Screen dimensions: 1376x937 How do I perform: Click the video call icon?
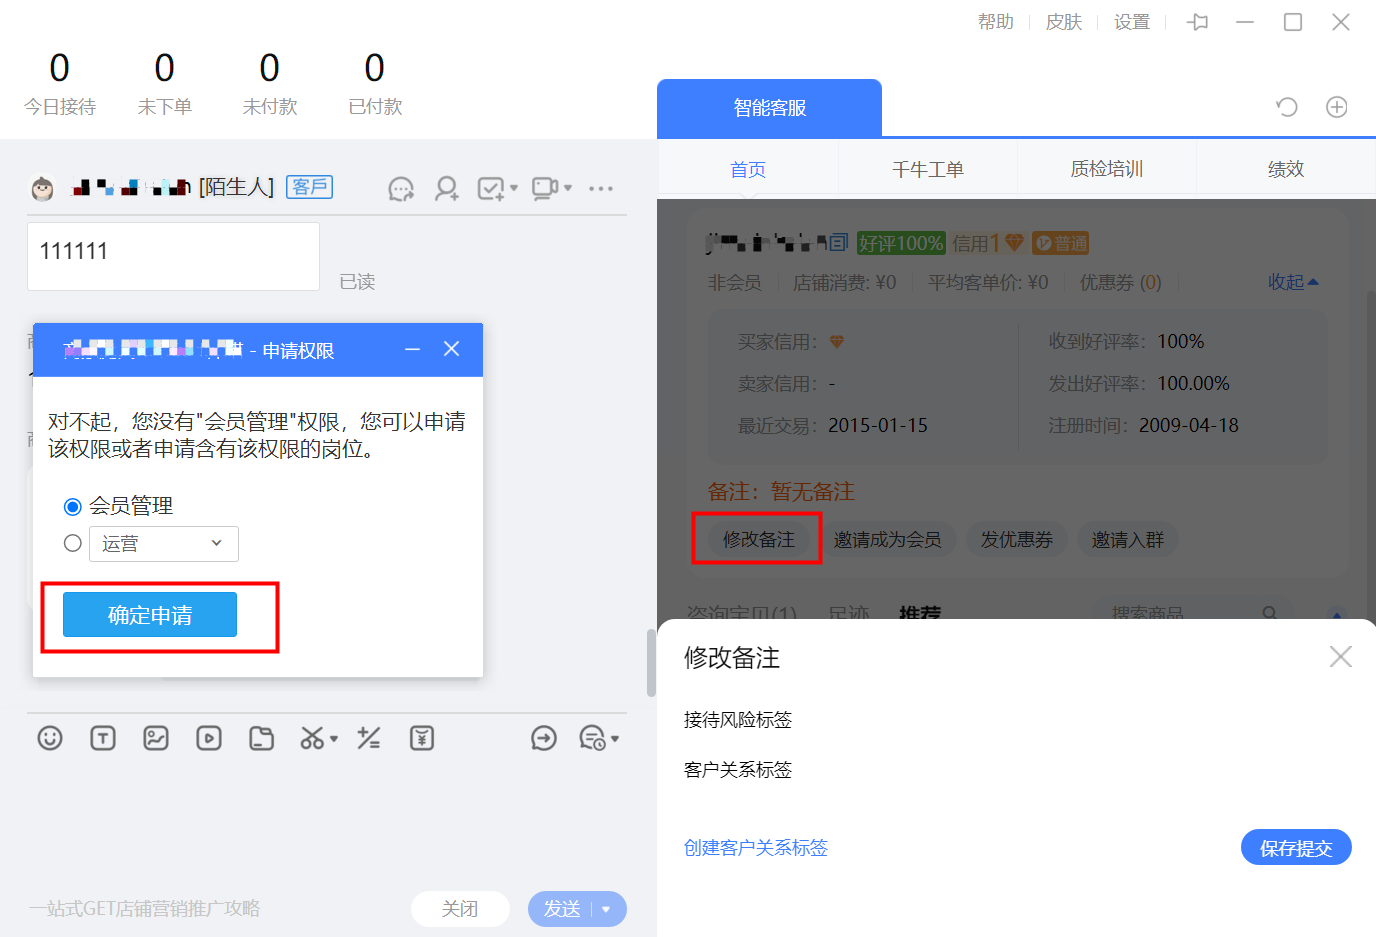[x=545, y=188]
